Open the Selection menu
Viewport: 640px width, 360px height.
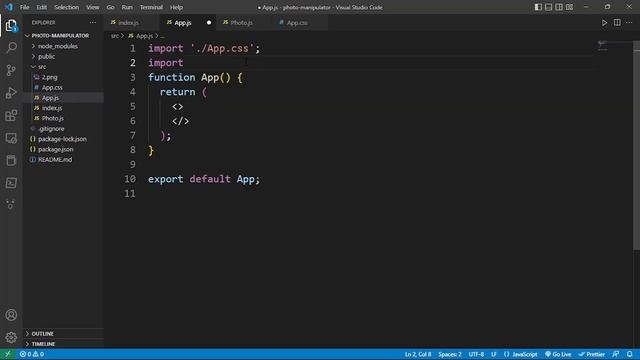click(x=67, y=7)
